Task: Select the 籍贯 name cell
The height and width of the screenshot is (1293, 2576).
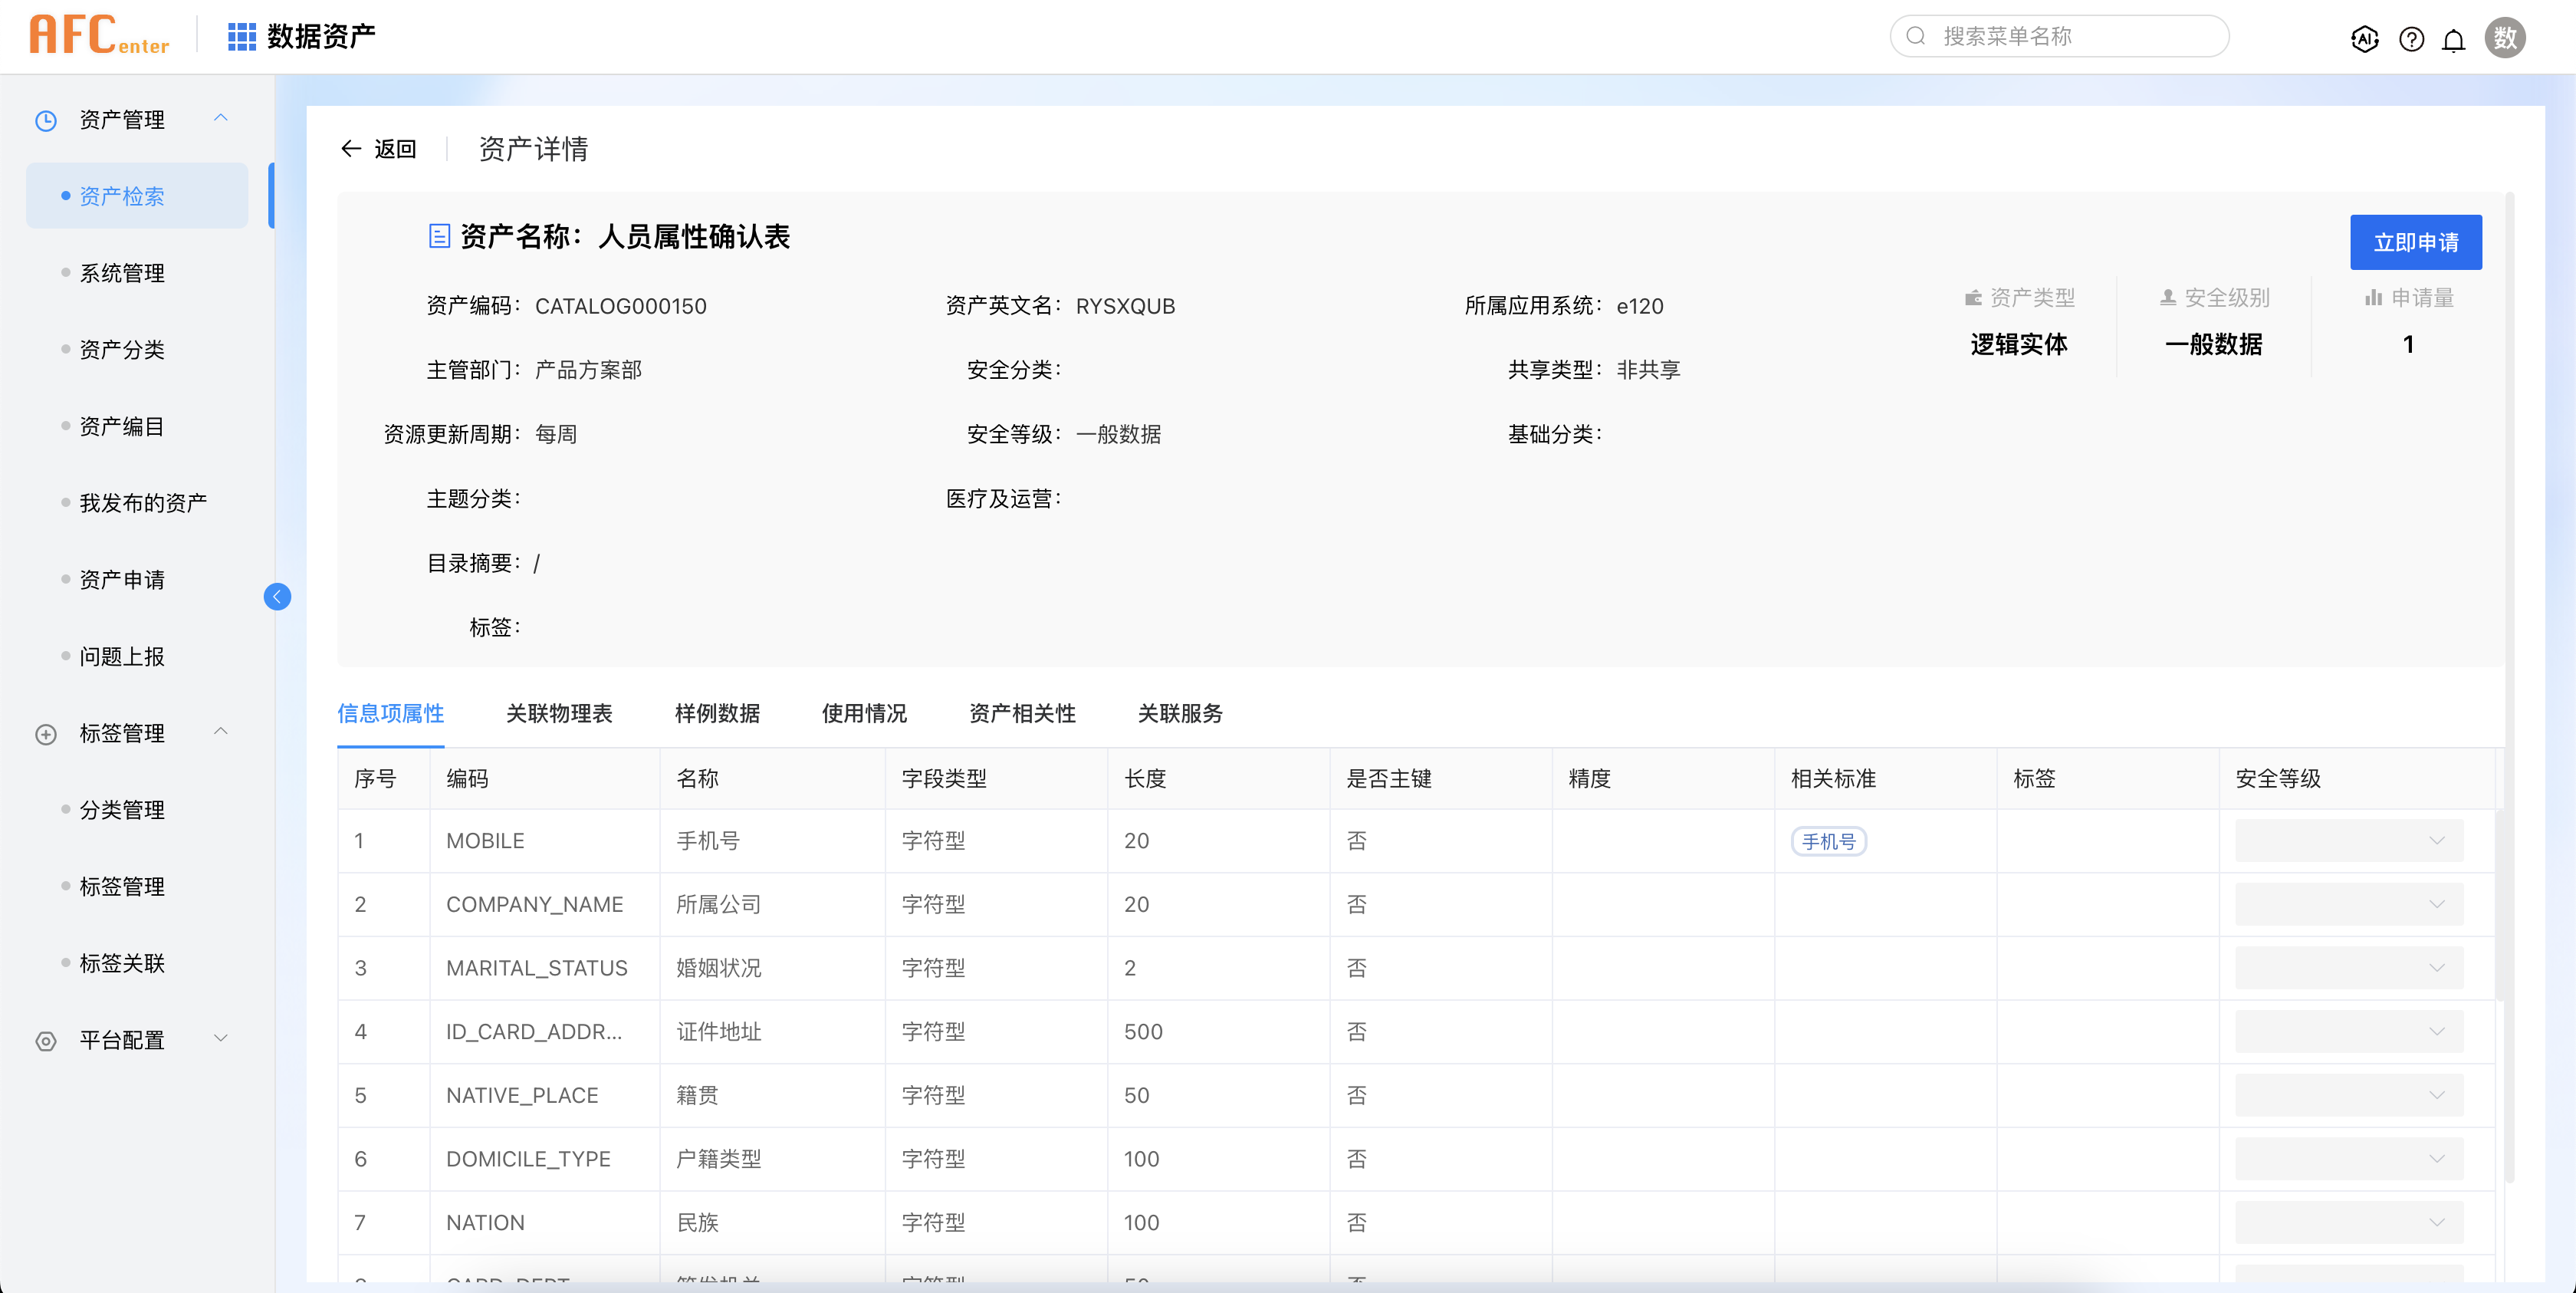Action: click(x=772, y=1096)
